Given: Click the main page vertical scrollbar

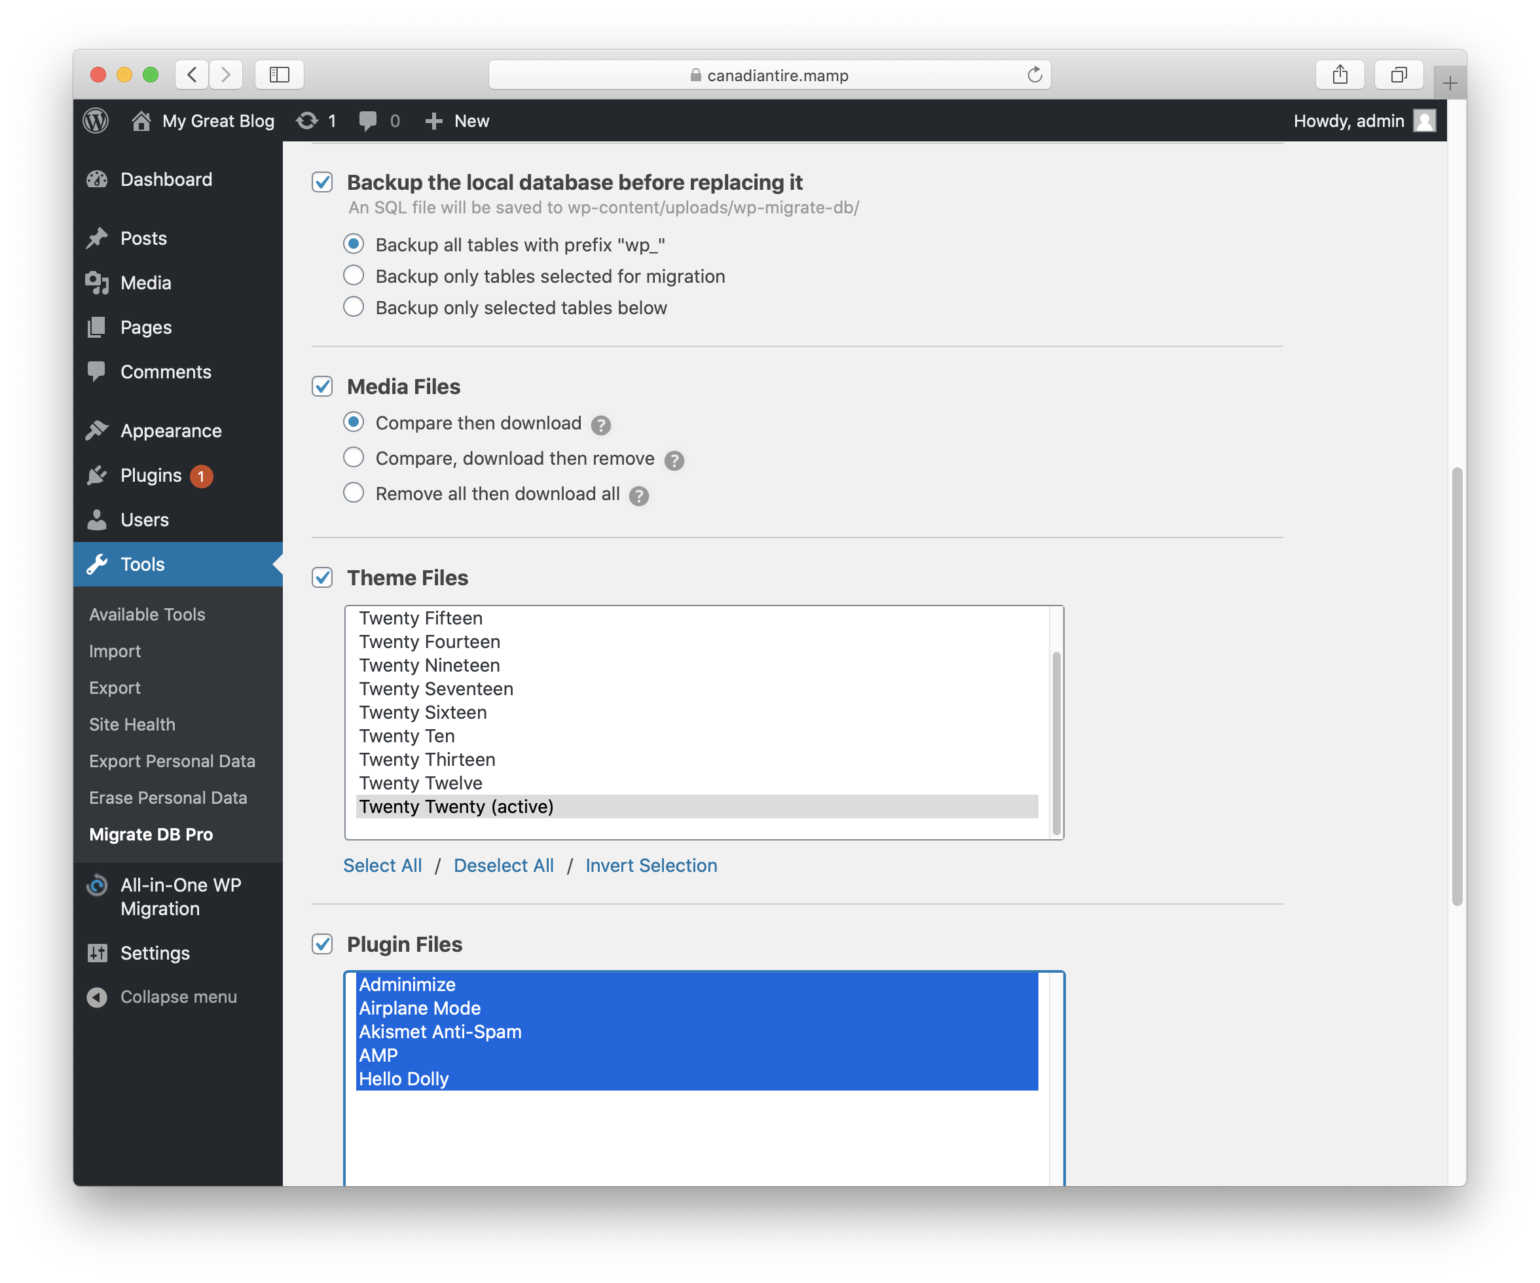Looking at the screenshot, I should pyautogui.click(x=1458, y=686).
